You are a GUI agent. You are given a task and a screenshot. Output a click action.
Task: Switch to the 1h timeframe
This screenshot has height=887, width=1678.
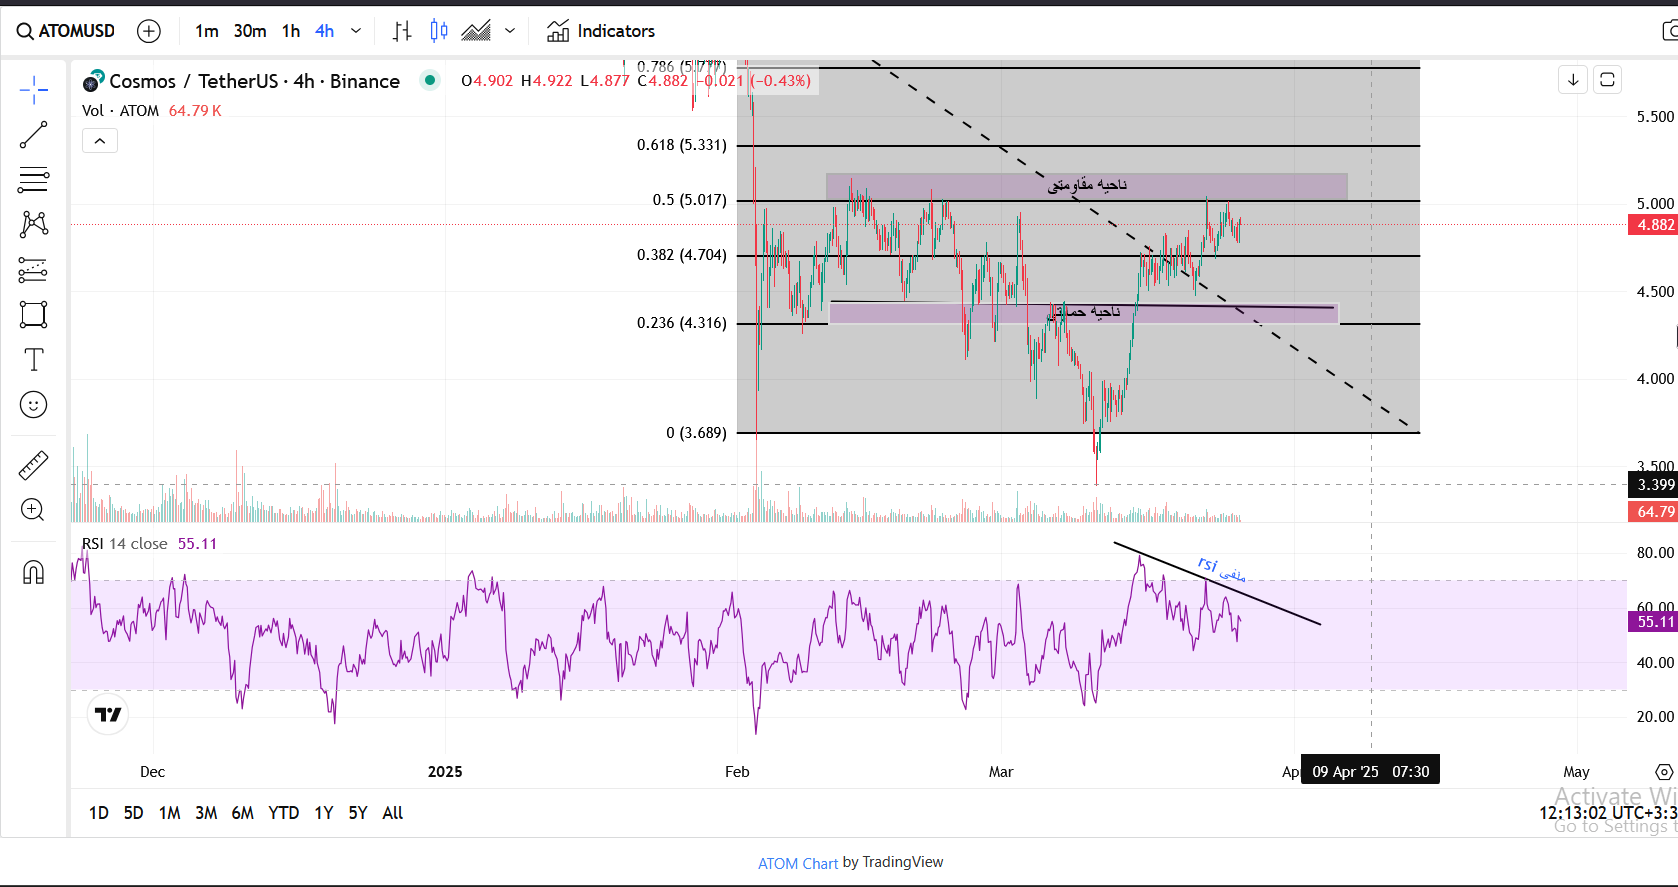[x=291, y=31]
